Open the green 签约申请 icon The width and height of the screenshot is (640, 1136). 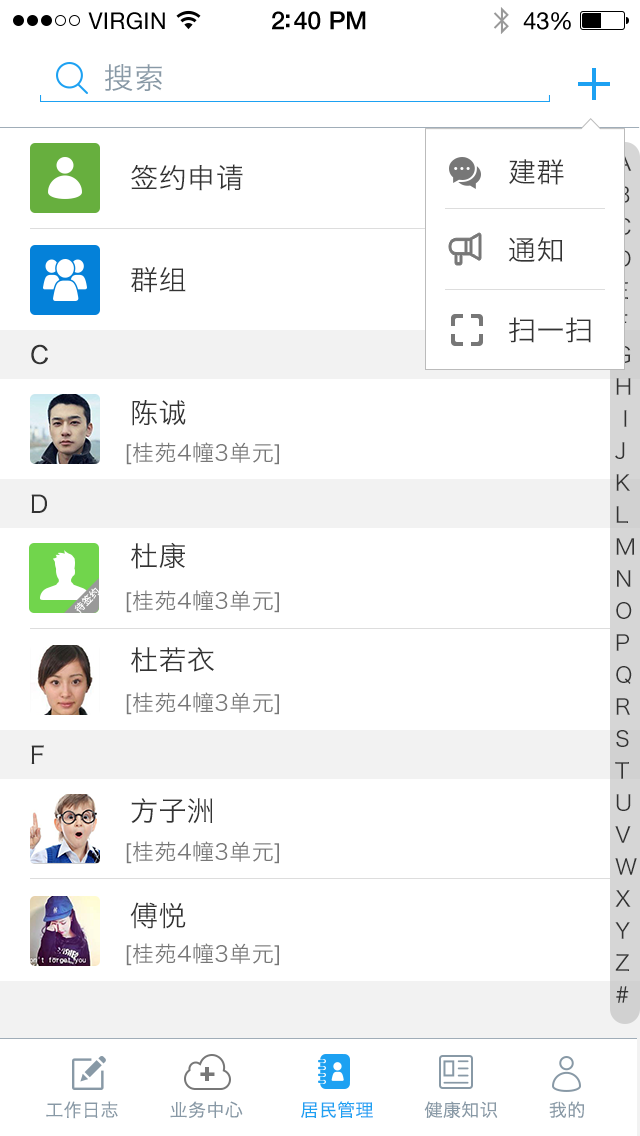tap(65, 178)
